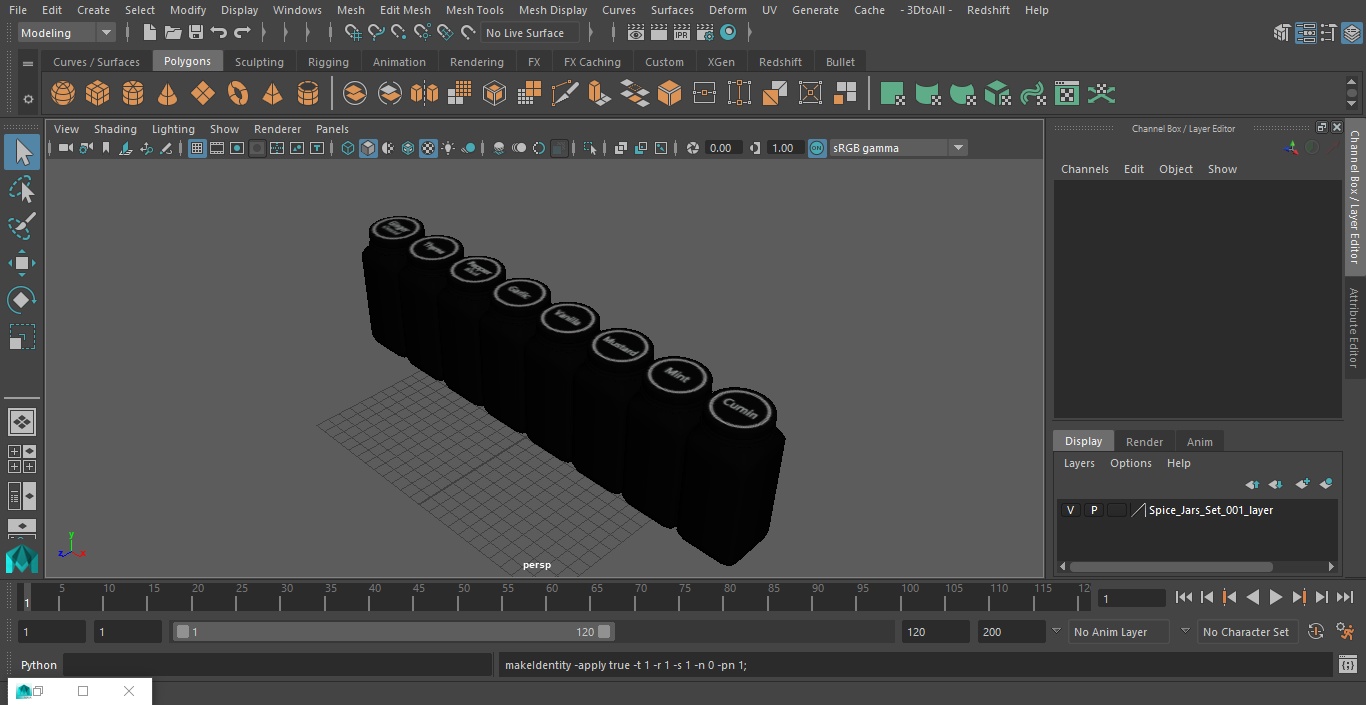The height and width of the screenshot is (705, 1366).
Task: Toggle the viewport grid display
Action: [197, 148]
